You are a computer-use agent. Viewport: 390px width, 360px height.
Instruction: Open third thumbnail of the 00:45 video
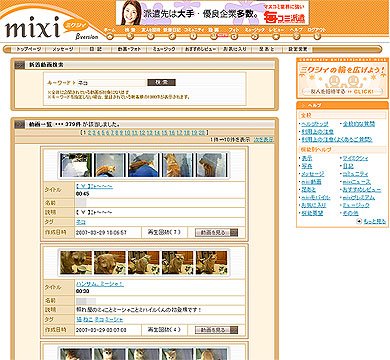tap(144, 165)
